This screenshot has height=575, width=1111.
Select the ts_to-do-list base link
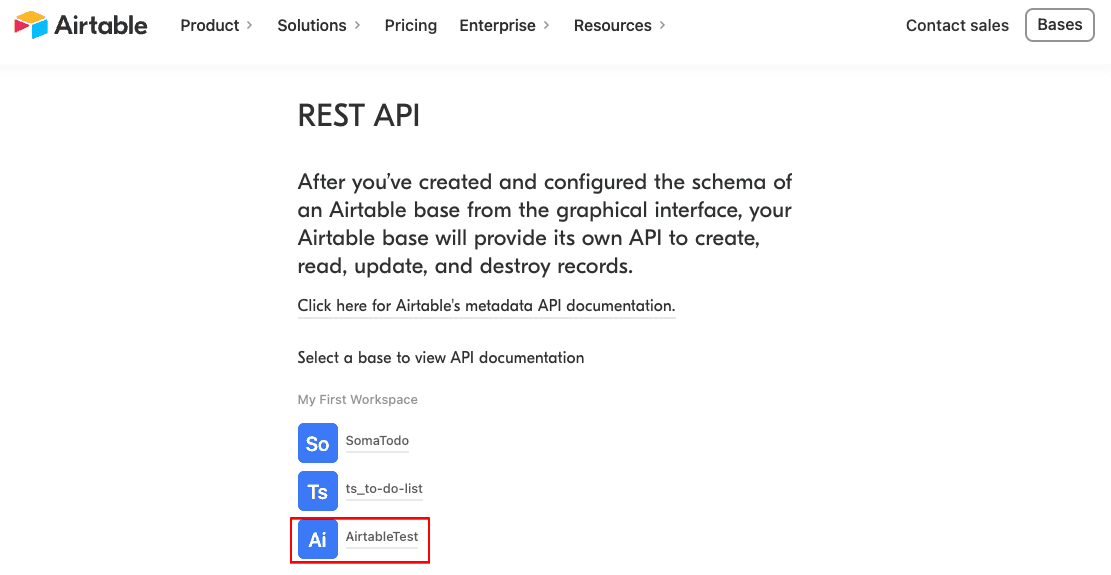point(384,489)
